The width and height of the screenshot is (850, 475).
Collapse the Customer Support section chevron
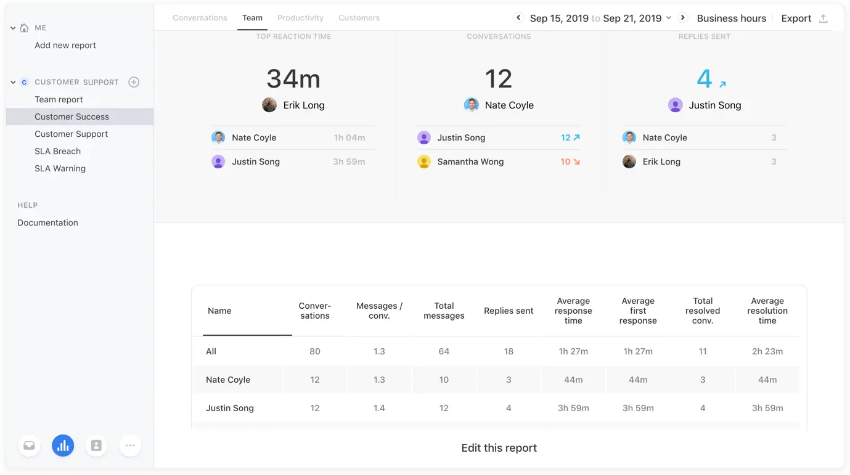(12, 82)
